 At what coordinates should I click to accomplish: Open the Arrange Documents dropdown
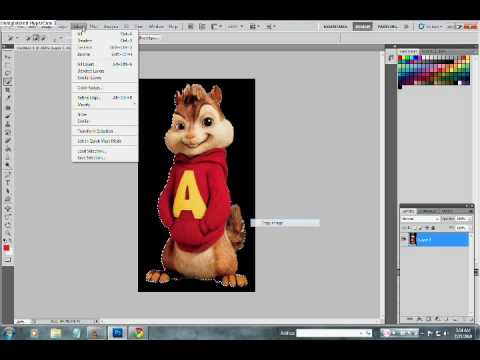[255, 26]
